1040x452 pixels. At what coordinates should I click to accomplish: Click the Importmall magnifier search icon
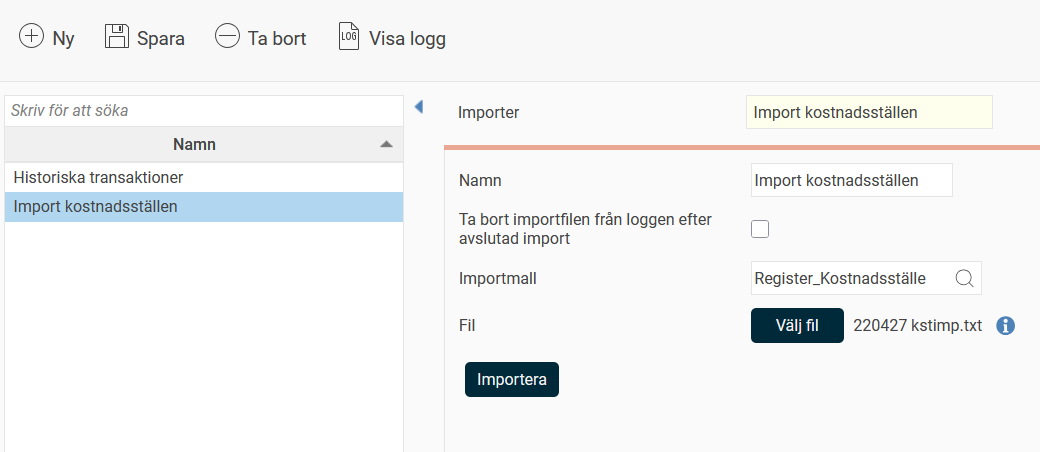coord(965,278)
